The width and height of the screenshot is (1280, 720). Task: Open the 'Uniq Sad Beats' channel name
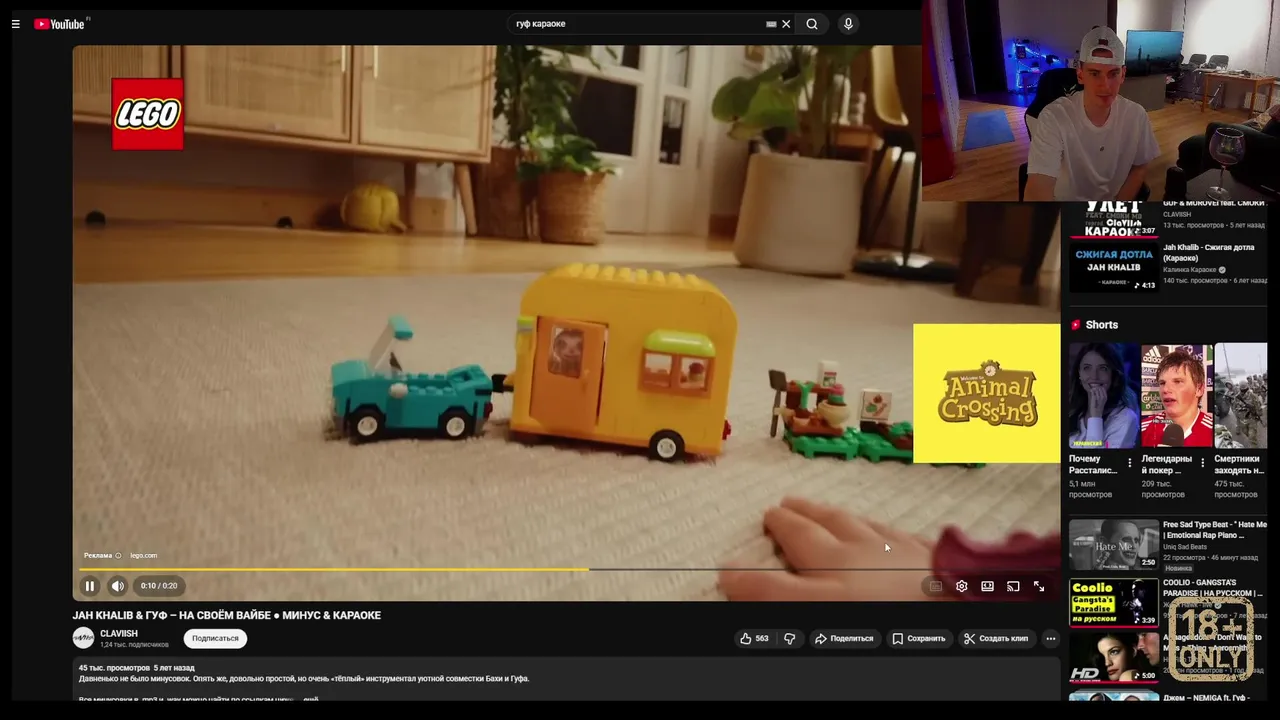(x=1185, y=547)
